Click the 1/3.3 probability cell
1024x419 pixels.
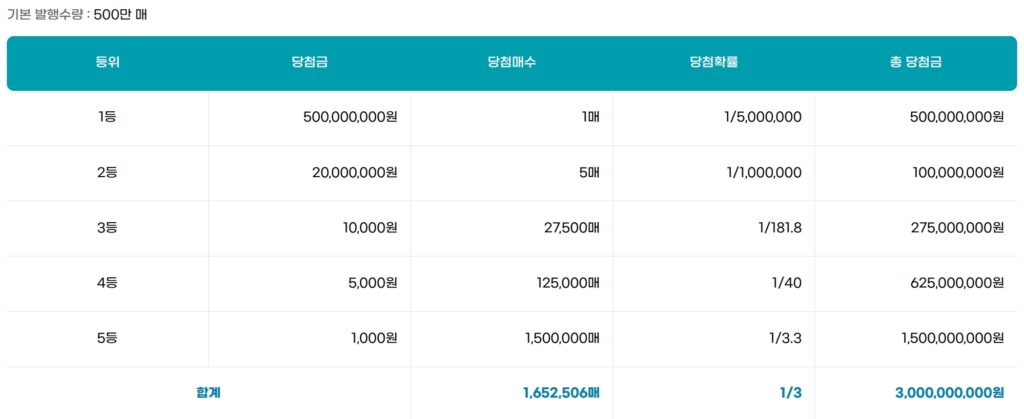click(x=786, y=338)
